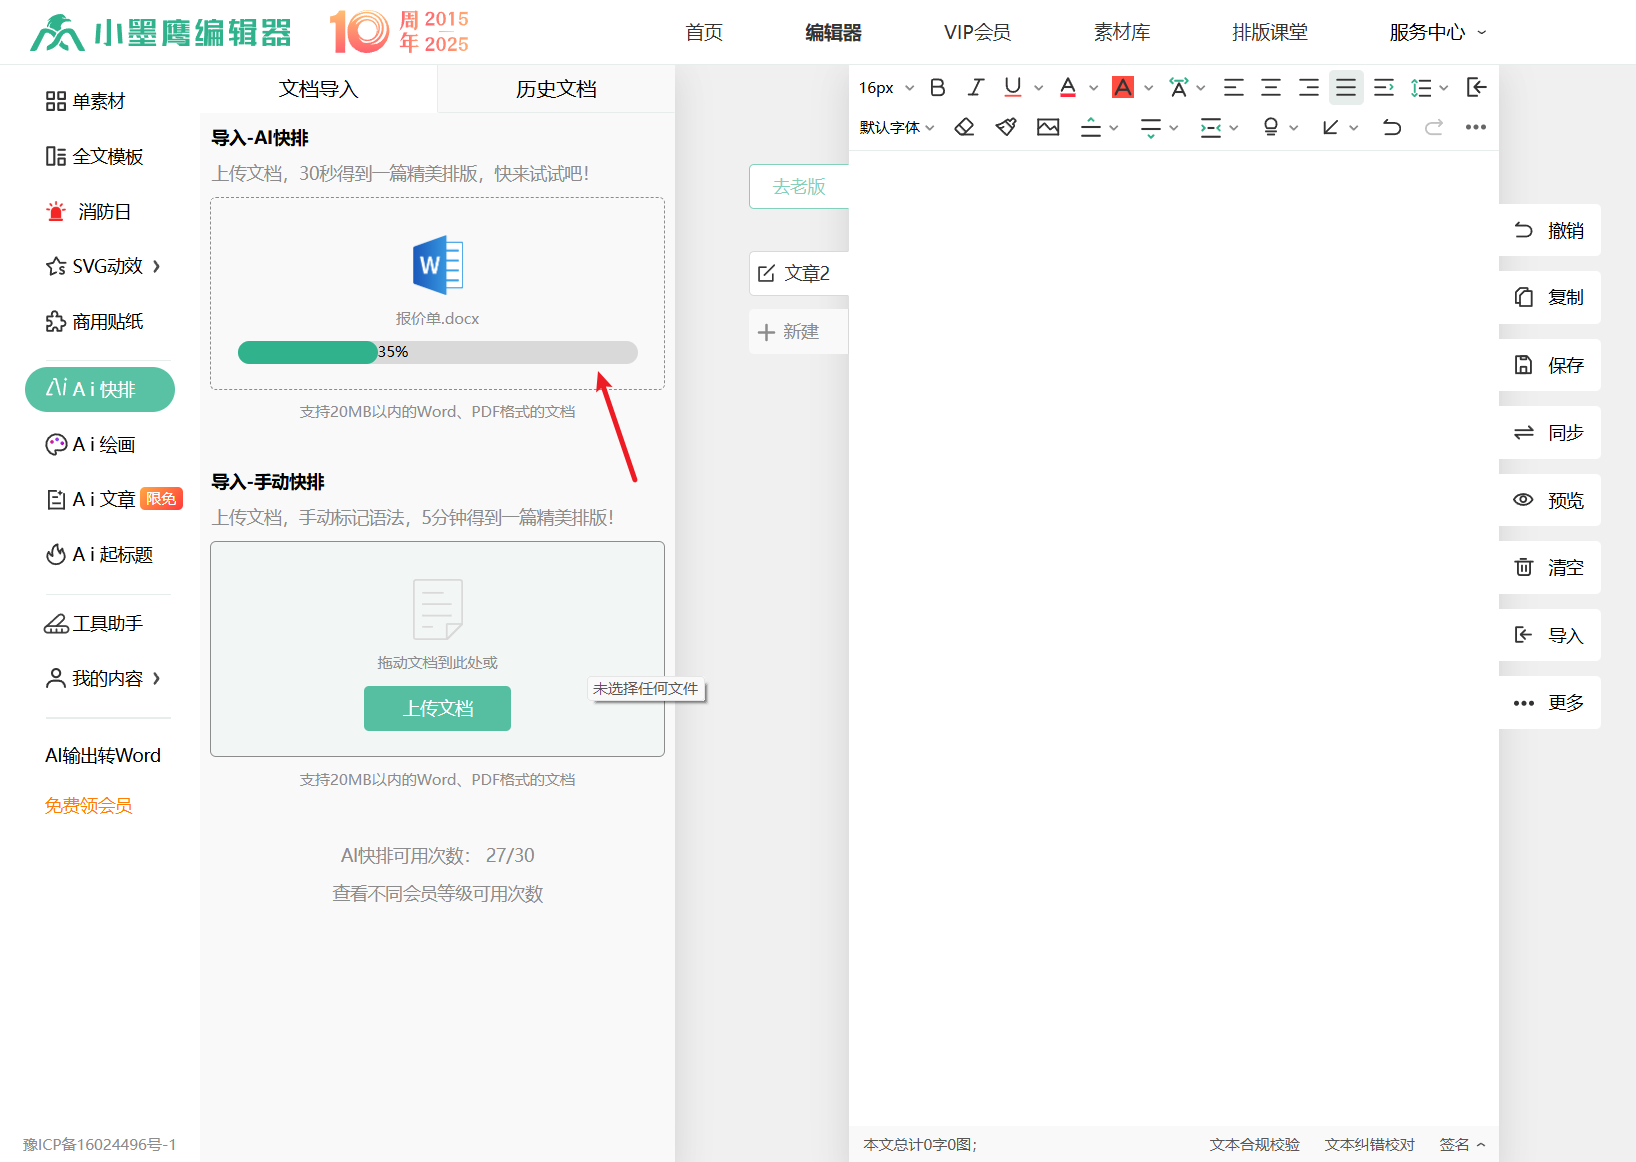Click the Word document icon for 报价单.docx
Screen dimensions: 1636x1162
pos(437,265)
